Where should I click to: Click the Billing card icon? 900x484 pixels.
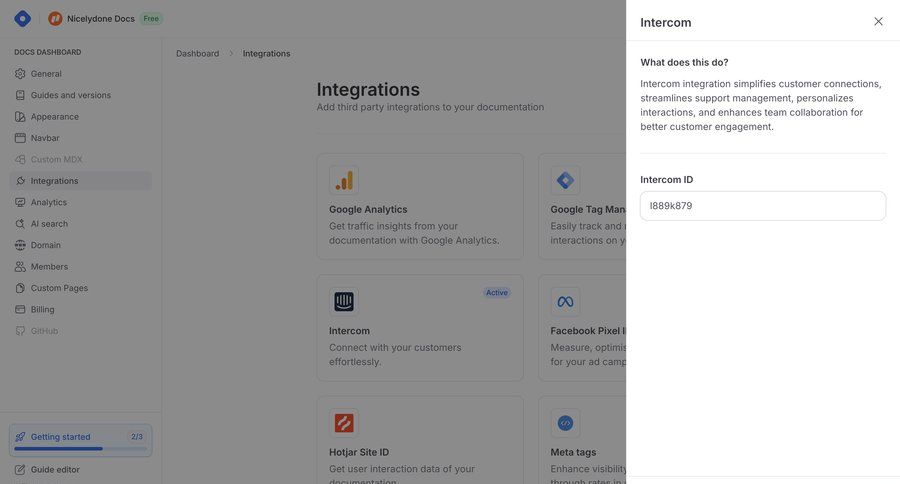pos(20,309)
